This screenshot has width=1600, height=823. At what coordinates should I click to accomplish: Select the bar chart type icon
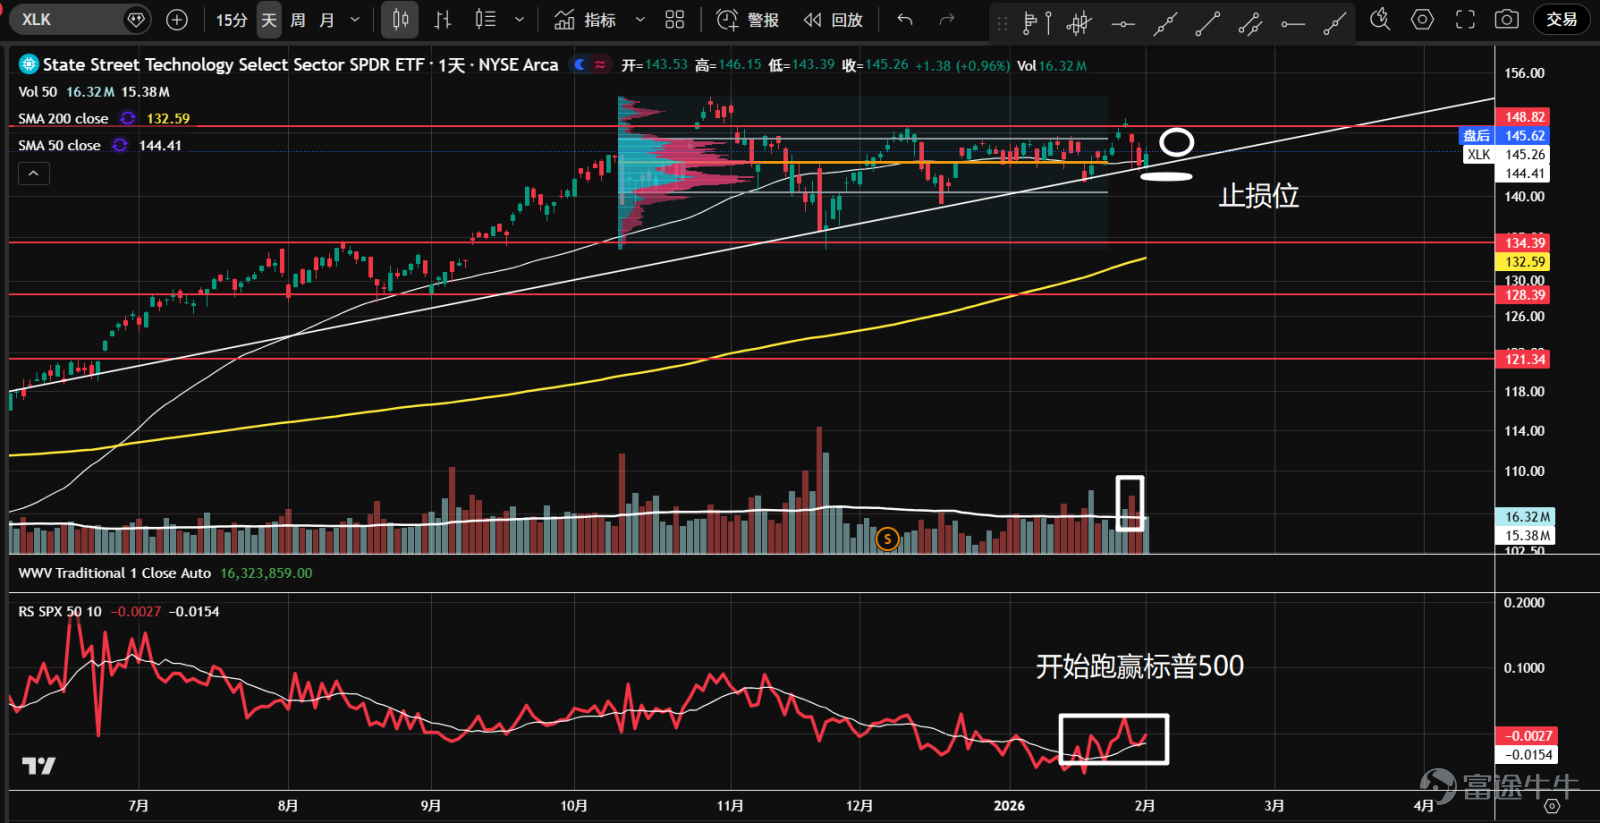click(x=443, y=20)
